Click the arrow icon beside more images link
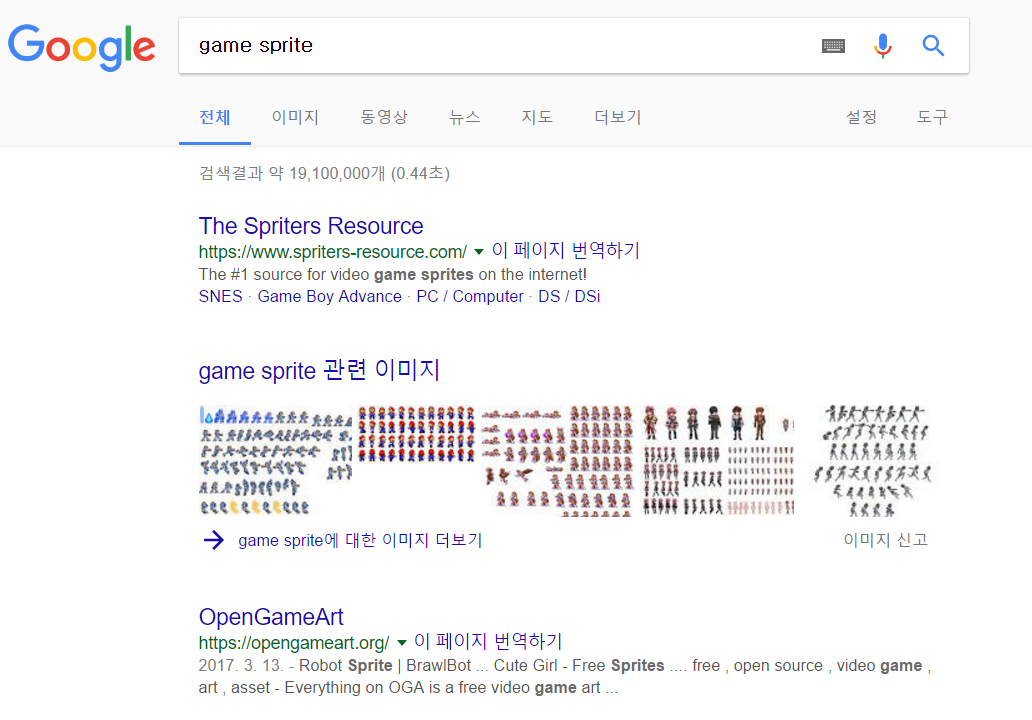This screenshot has height=720, width=1032. pos(213,540)
